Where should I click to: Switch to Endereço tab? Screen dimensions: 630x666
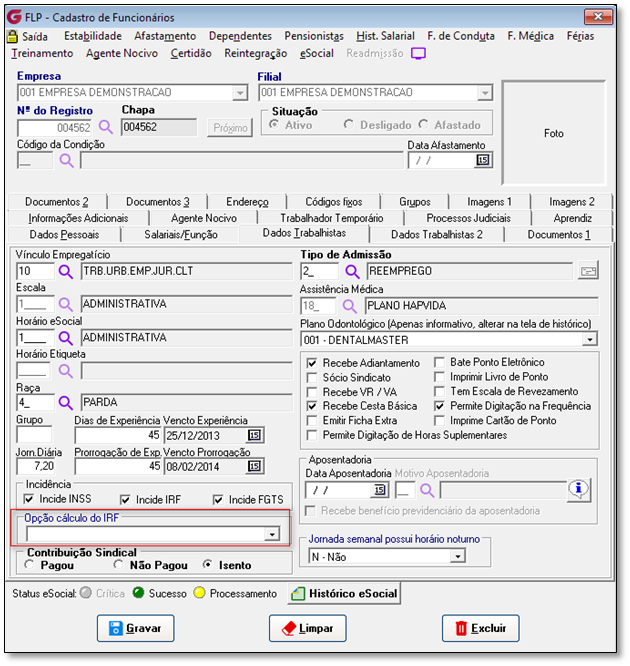(247, 202)
